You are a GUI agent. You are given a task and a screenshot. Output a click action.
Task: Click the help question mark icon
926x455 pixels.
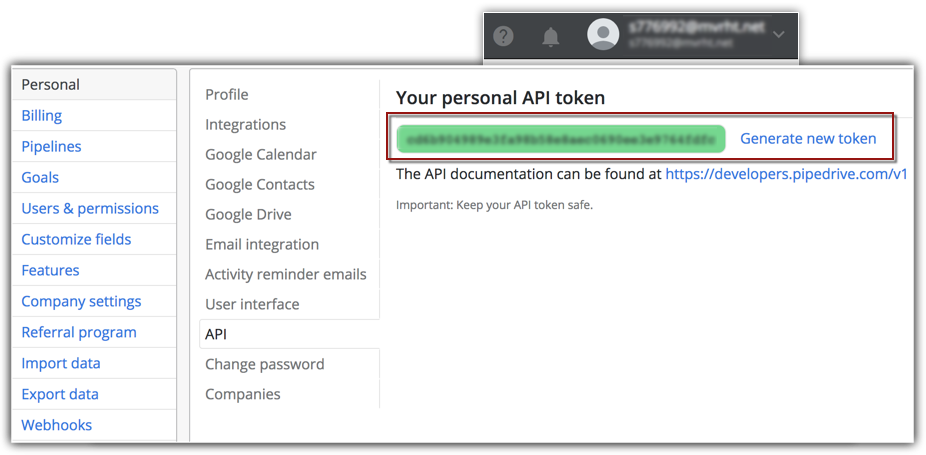(504, 37)
